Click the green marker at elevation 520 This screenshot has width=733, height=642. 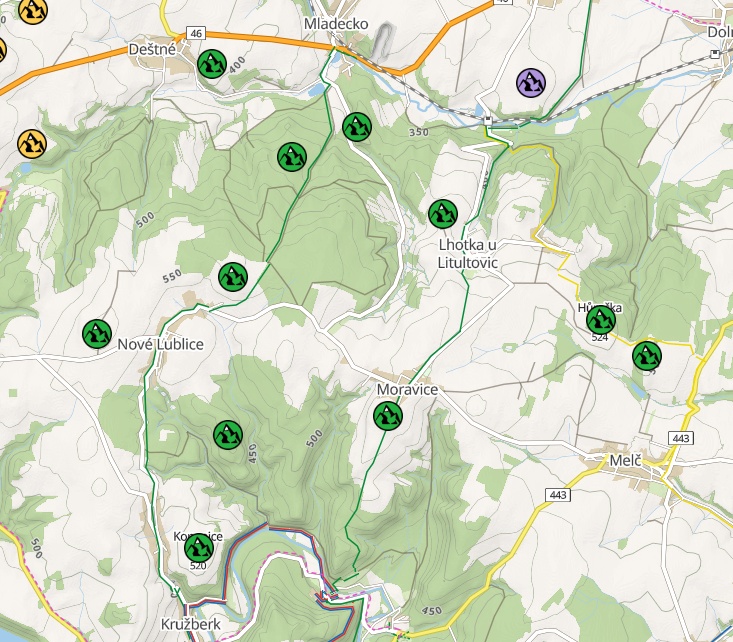pos(198,547)
